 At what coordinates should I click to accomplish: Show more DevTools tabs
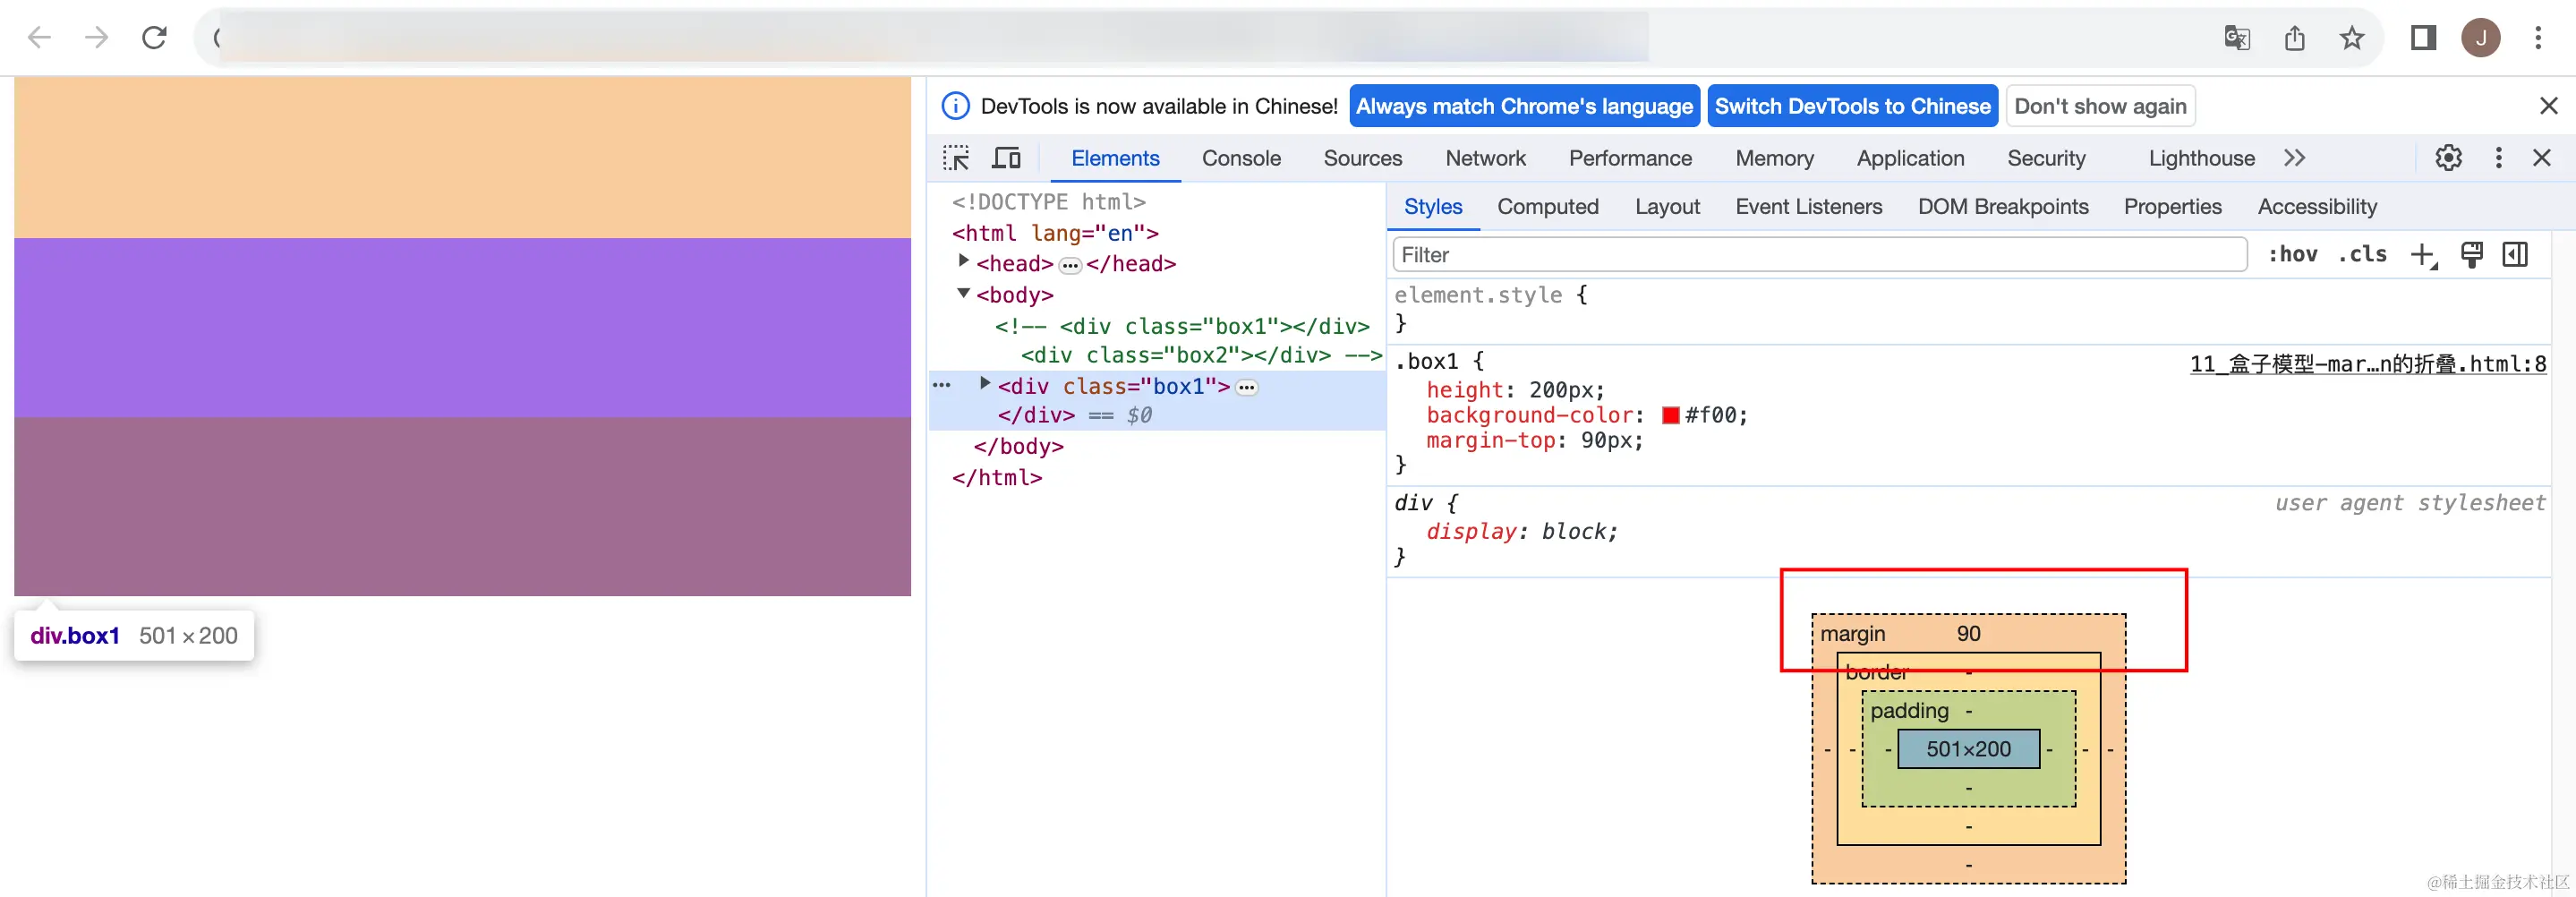tap(2294, 158)
